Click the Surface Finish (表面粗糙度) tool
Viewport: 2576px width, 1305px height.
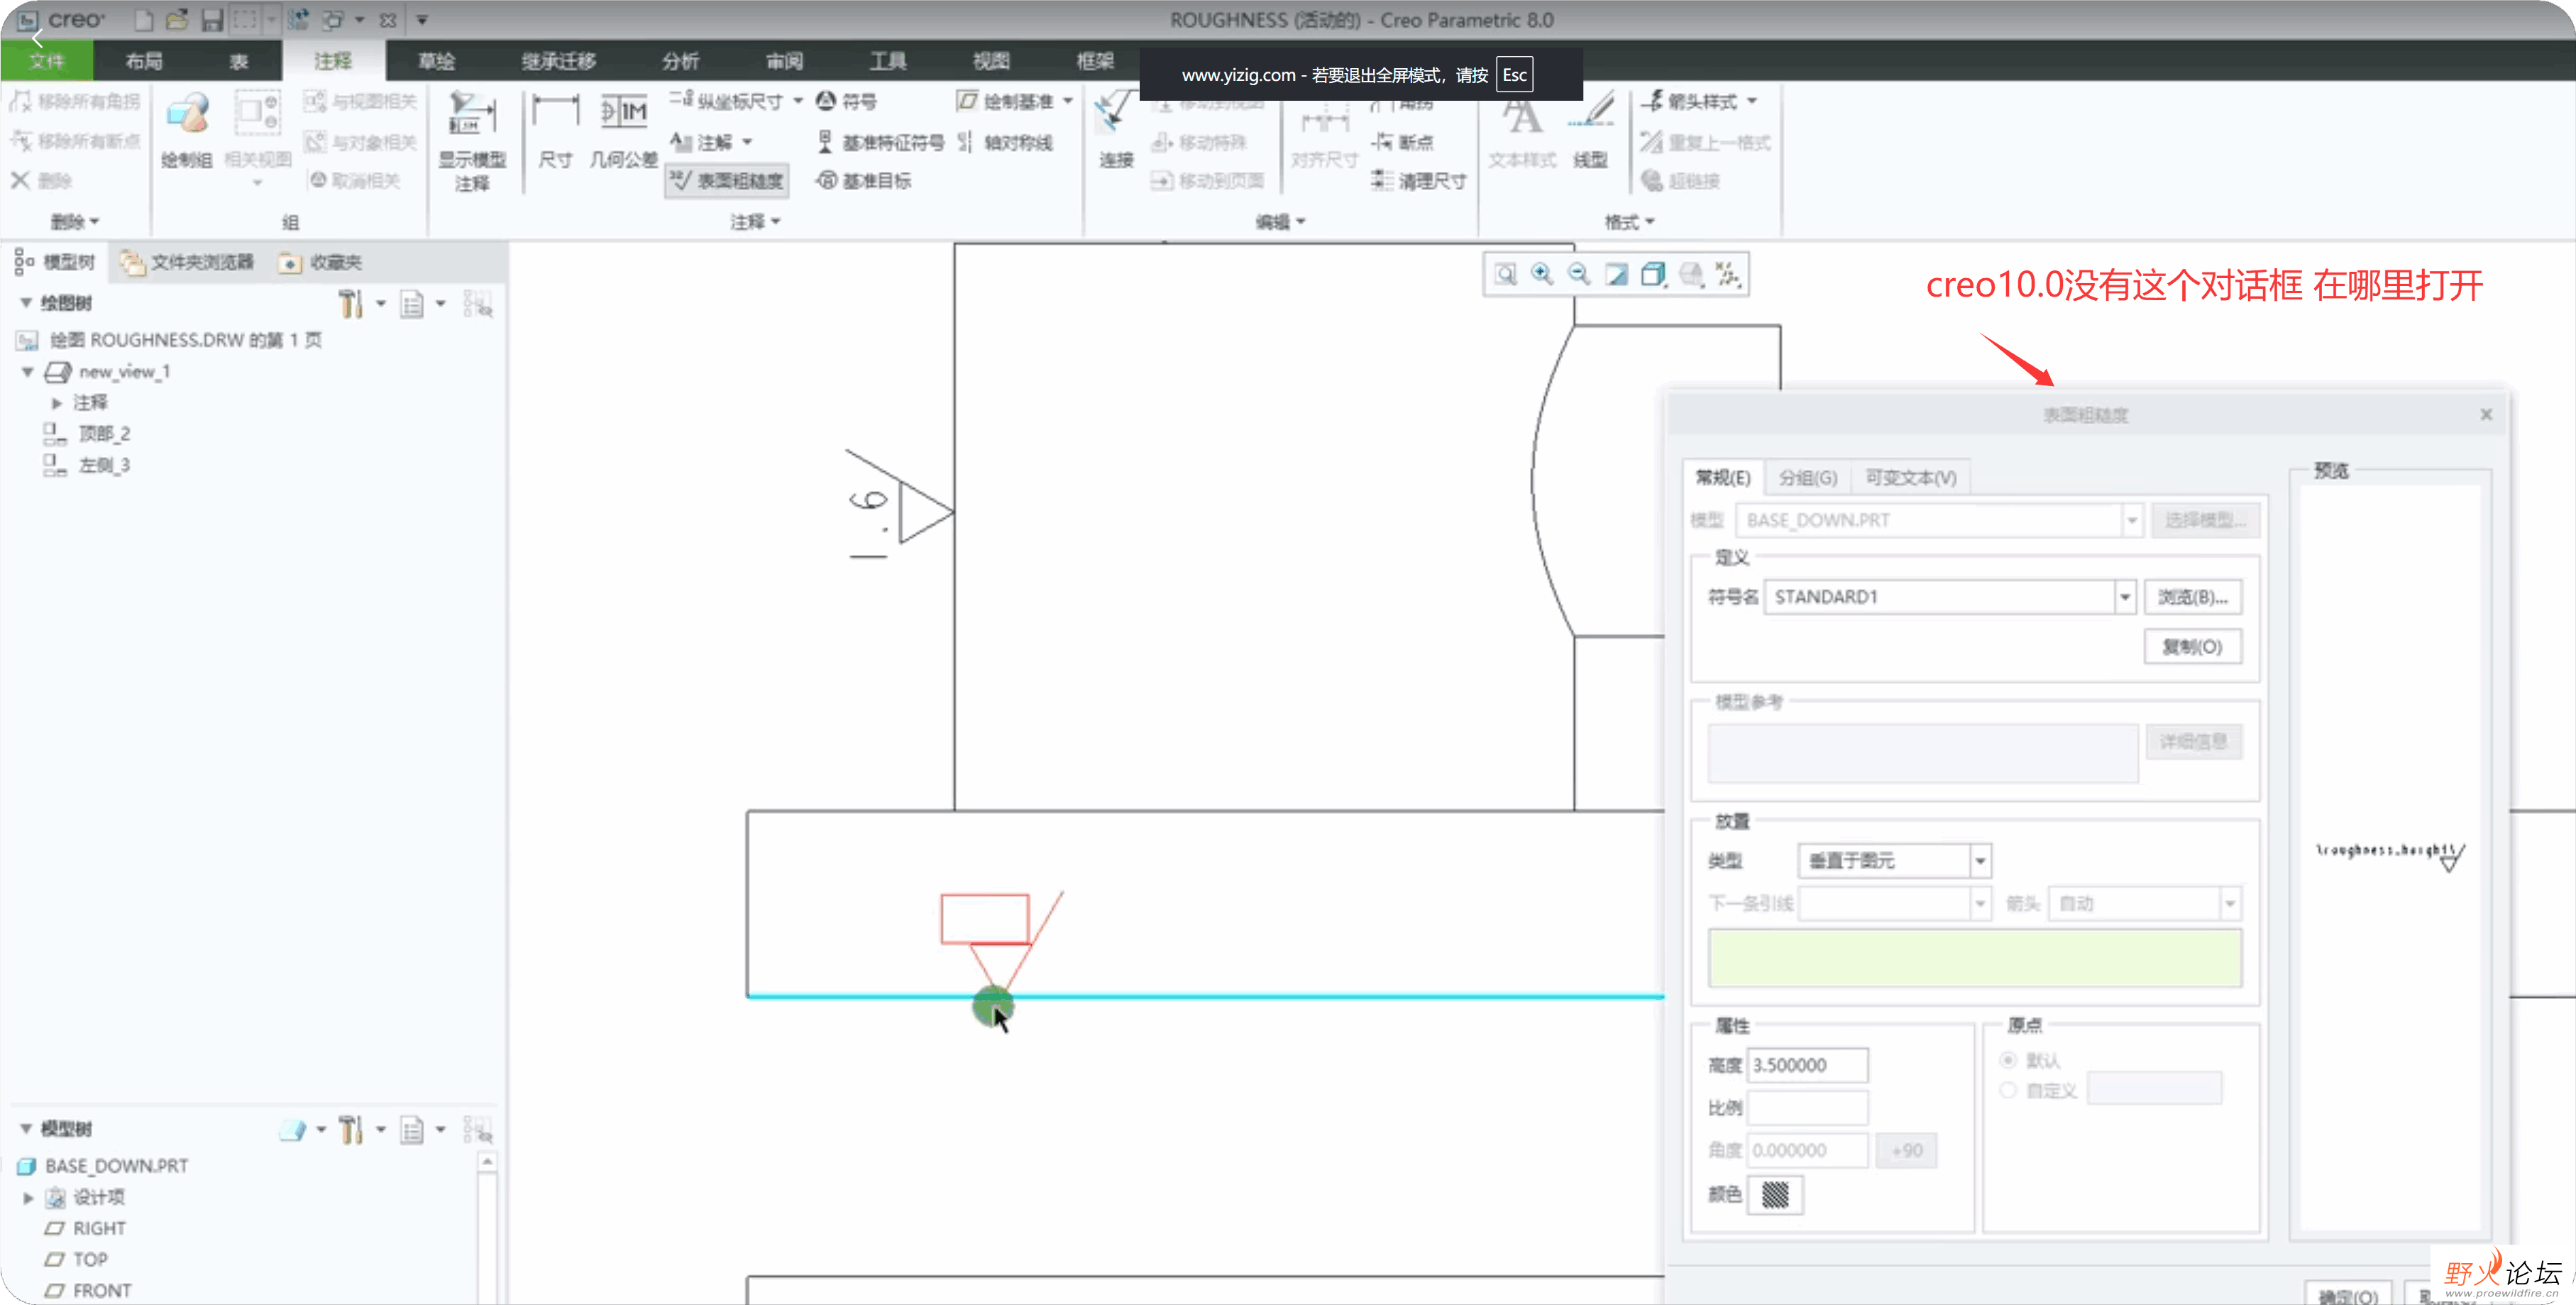tap(728, 181)
